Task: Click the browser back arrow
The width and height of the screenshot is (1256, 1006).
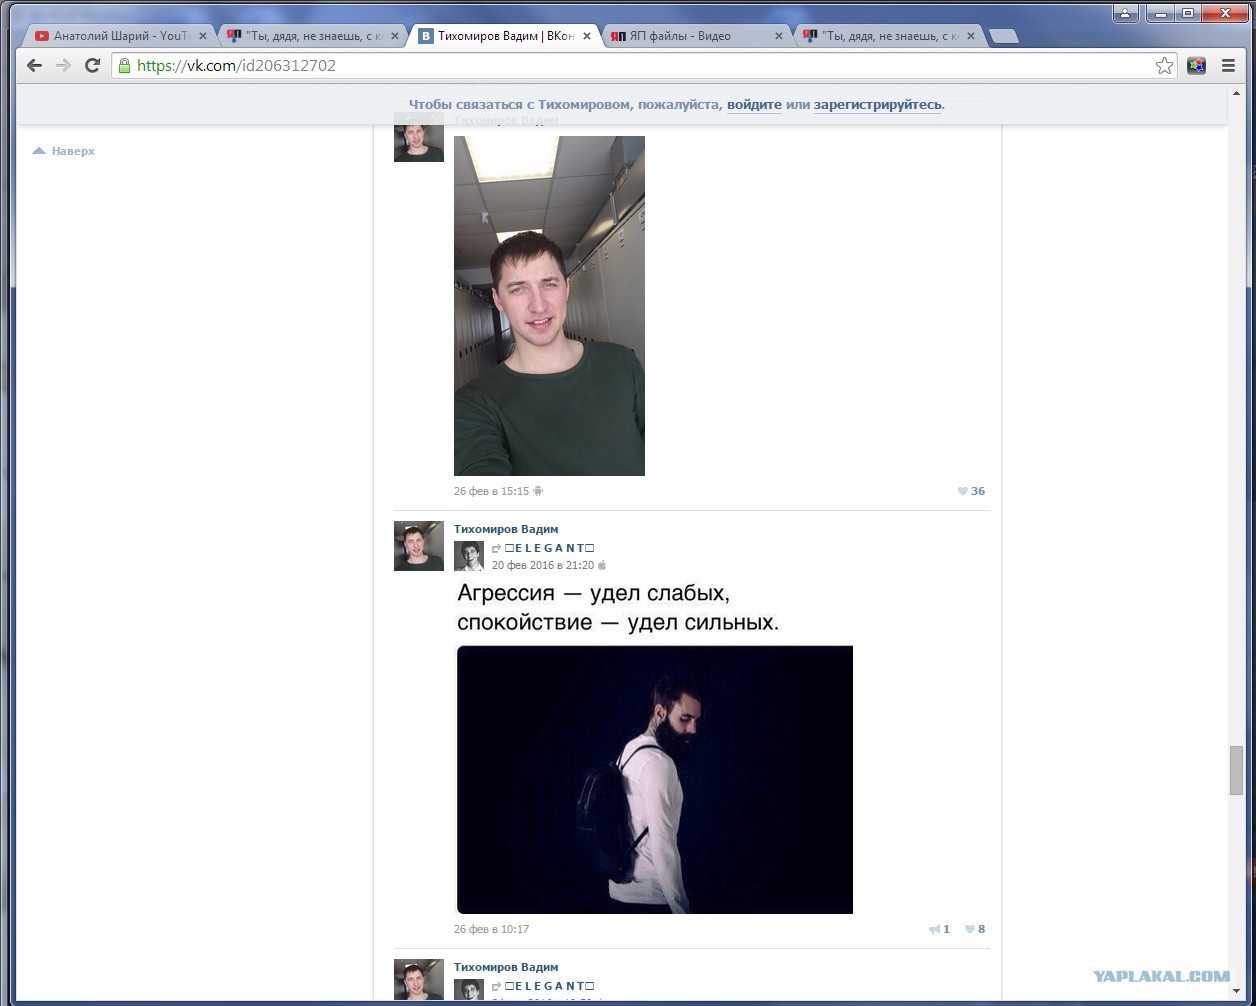Action: coord(34,65)
